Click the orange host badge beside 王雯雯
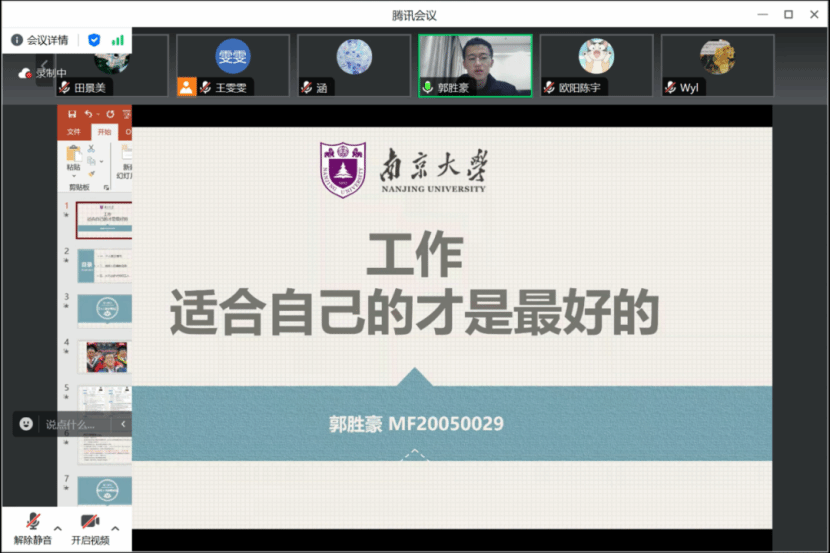 point(186,87)
